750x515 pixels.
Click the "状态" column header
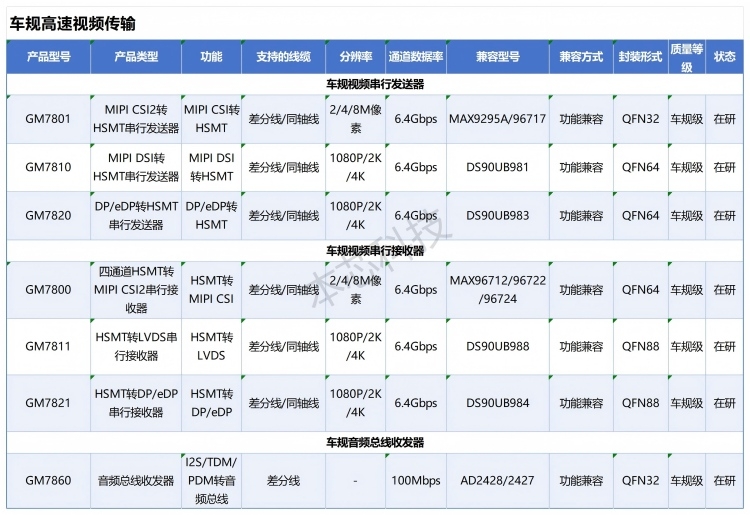724,57
